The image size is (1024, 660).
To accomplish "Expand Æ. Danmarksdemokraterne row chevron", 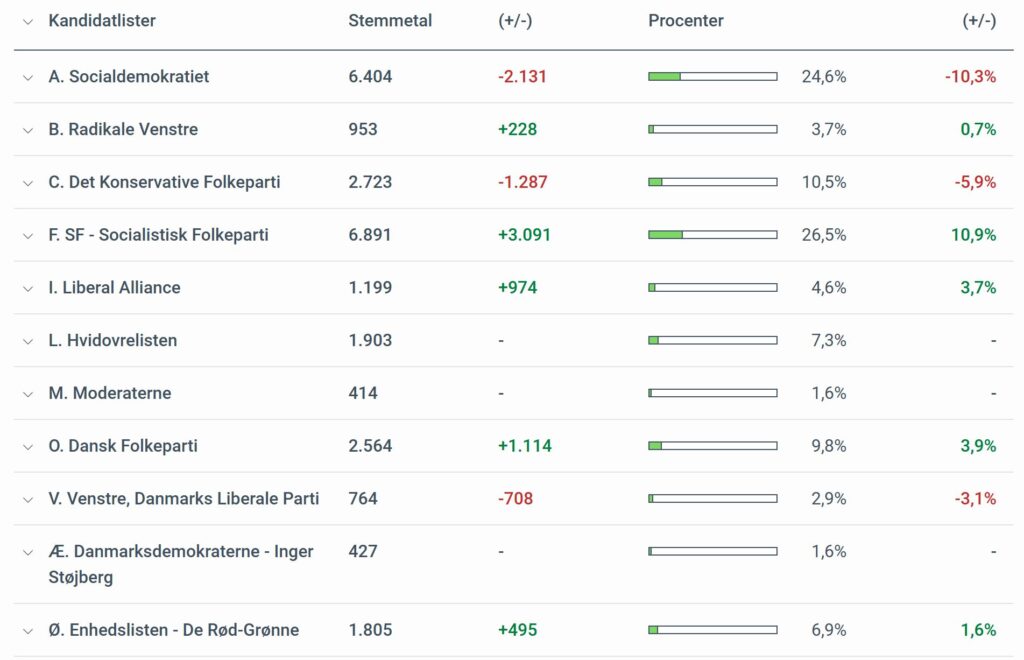I will [x=28, y=552].
